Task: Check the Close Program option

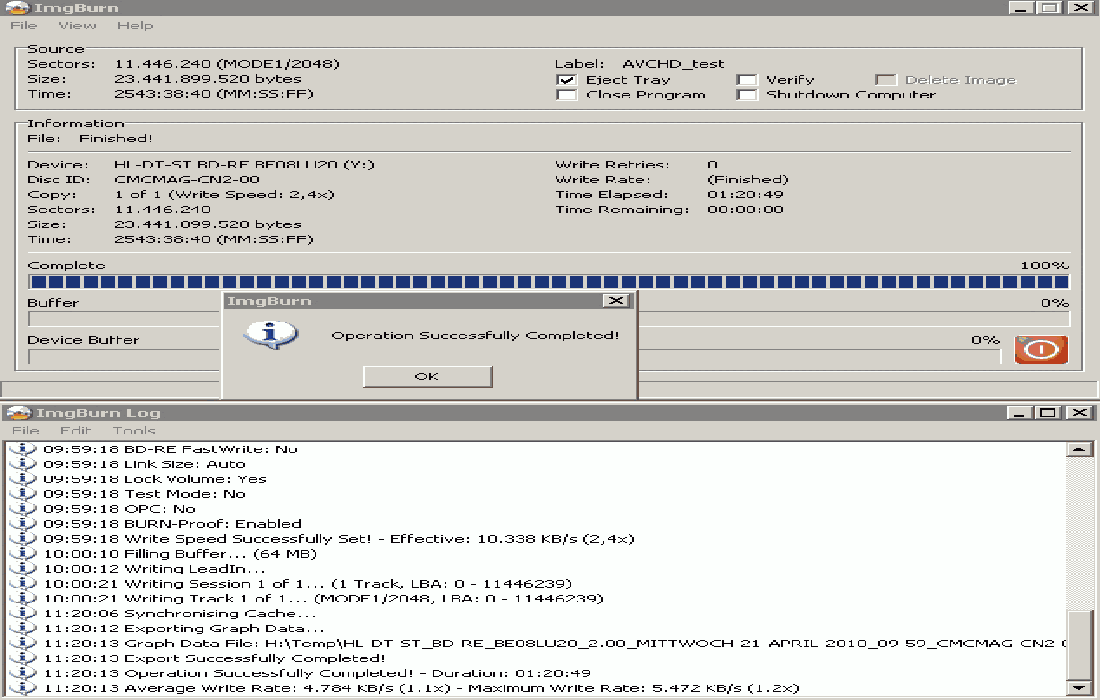Action: pyautogui.click(x=566, y=95)
